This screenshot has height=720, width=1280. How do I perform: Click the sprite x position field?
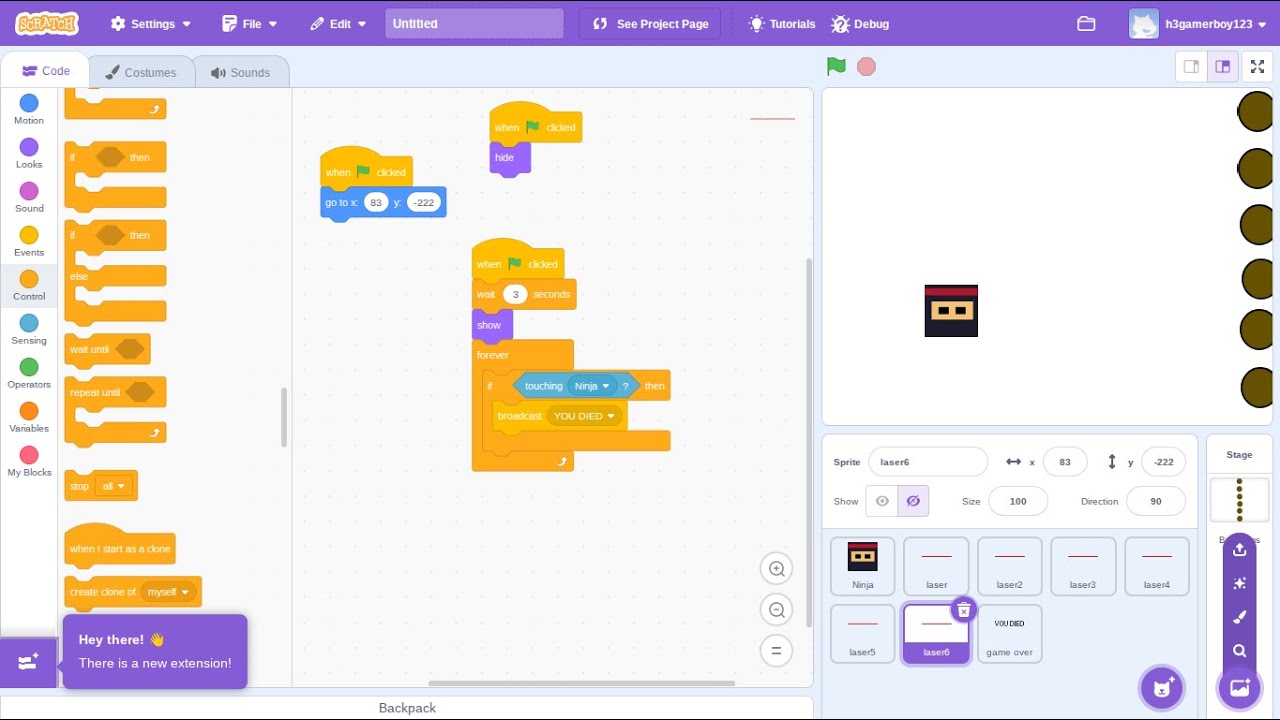pos(1065,462)
